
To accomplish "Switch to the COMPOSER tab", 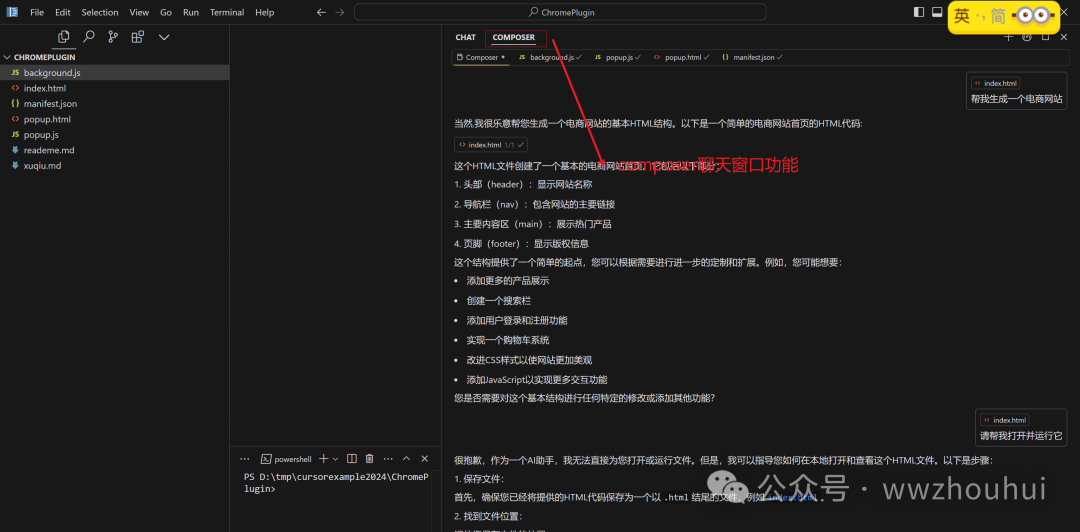I will point(514,37).
